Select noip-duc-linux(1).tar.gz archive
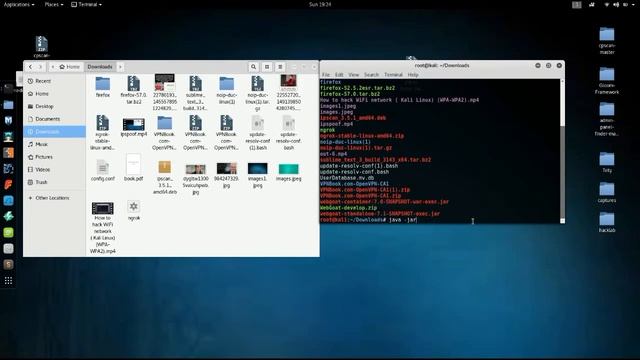The width and height of the screenshot is (640, 360). (x=258, y=93)
